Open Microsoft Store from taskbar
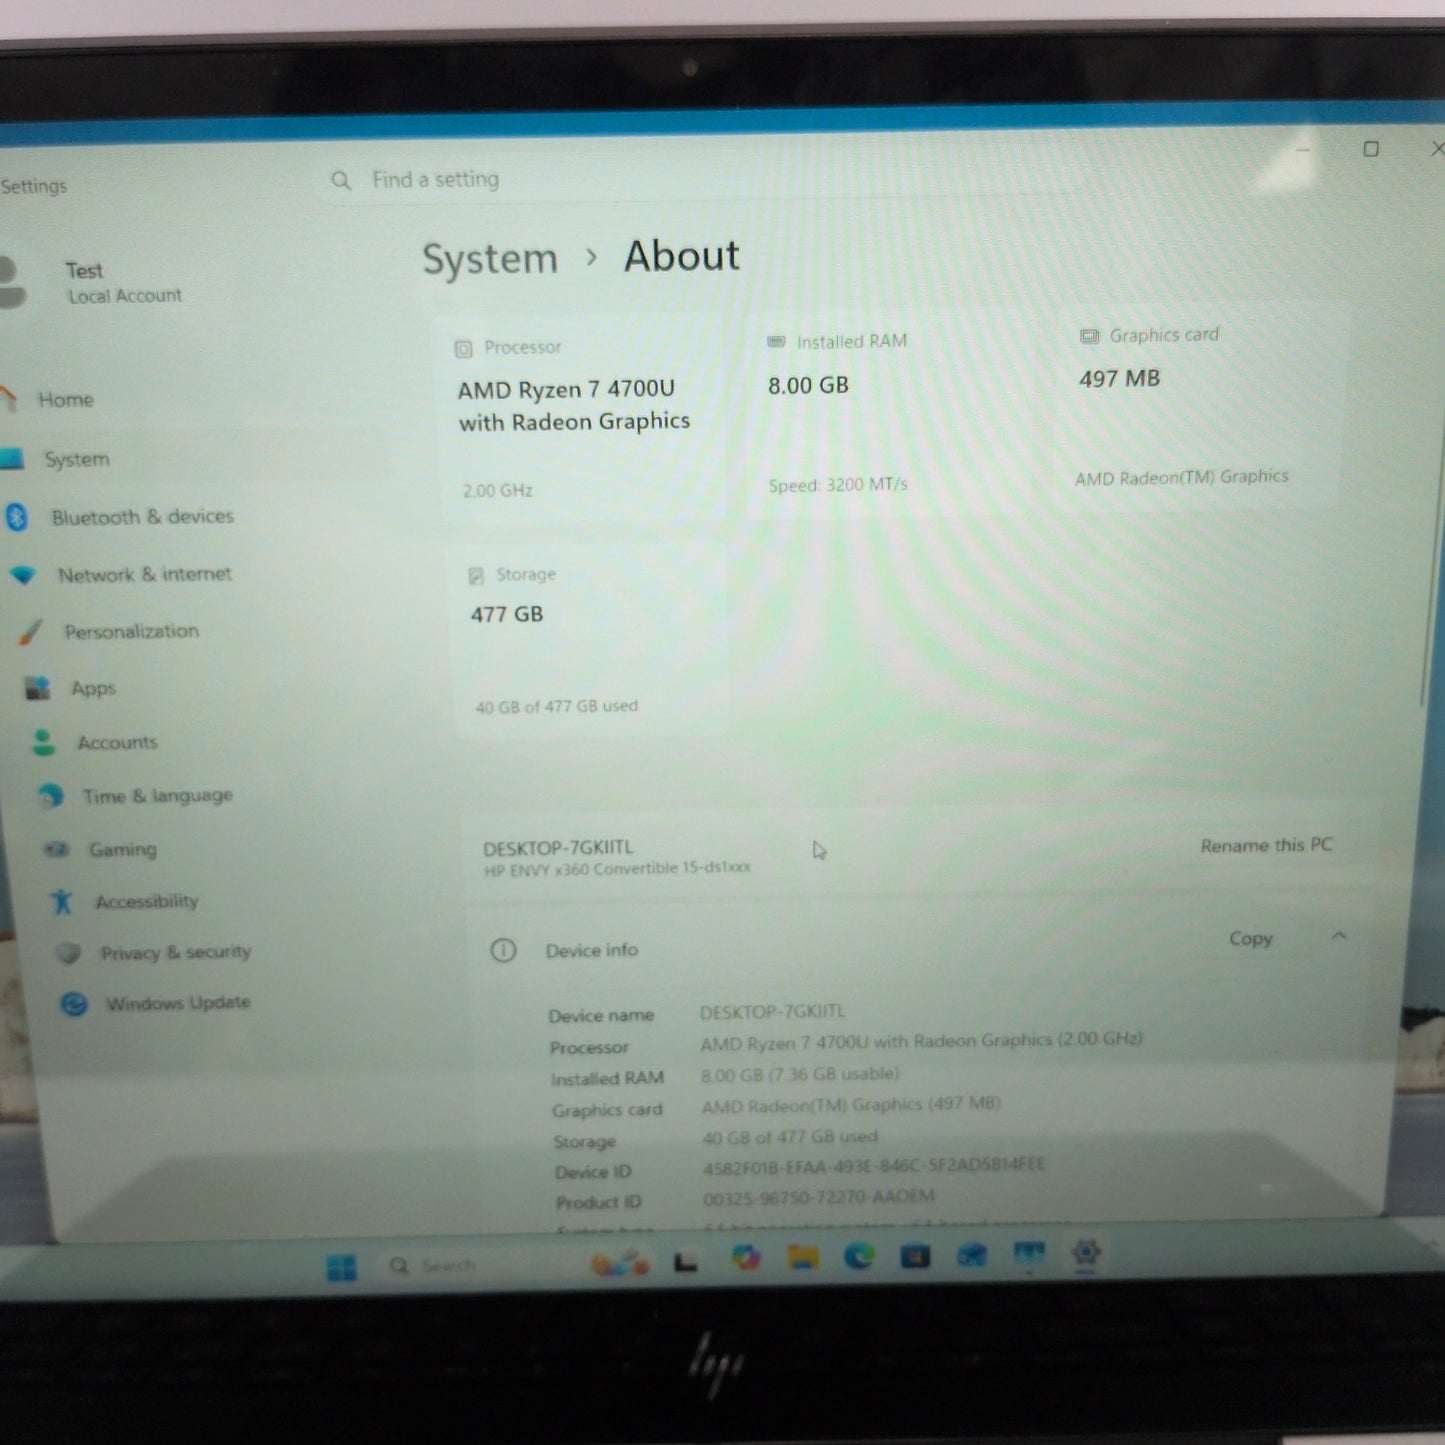 [915, 1255]
